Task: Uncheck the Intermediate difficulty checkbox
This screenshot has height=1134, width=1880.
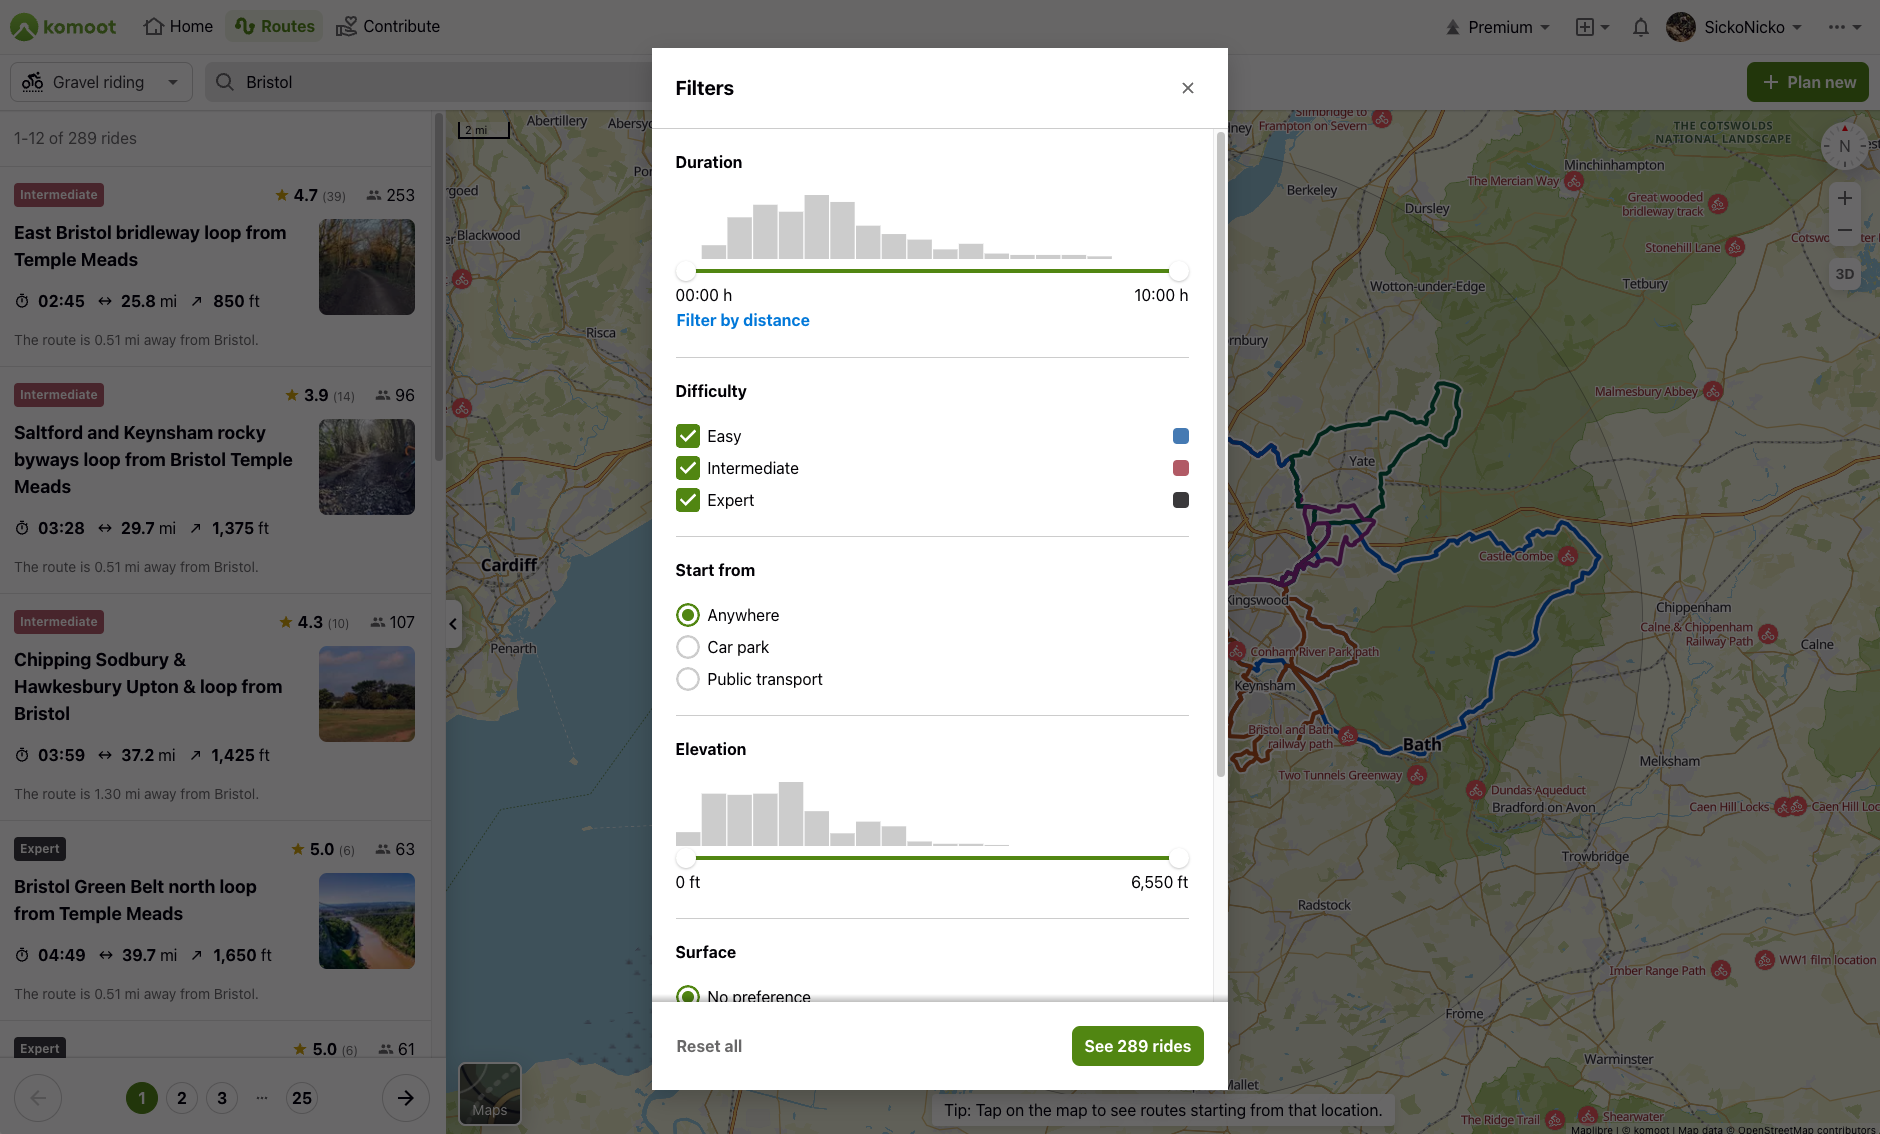Action: [x=688, y=468]
